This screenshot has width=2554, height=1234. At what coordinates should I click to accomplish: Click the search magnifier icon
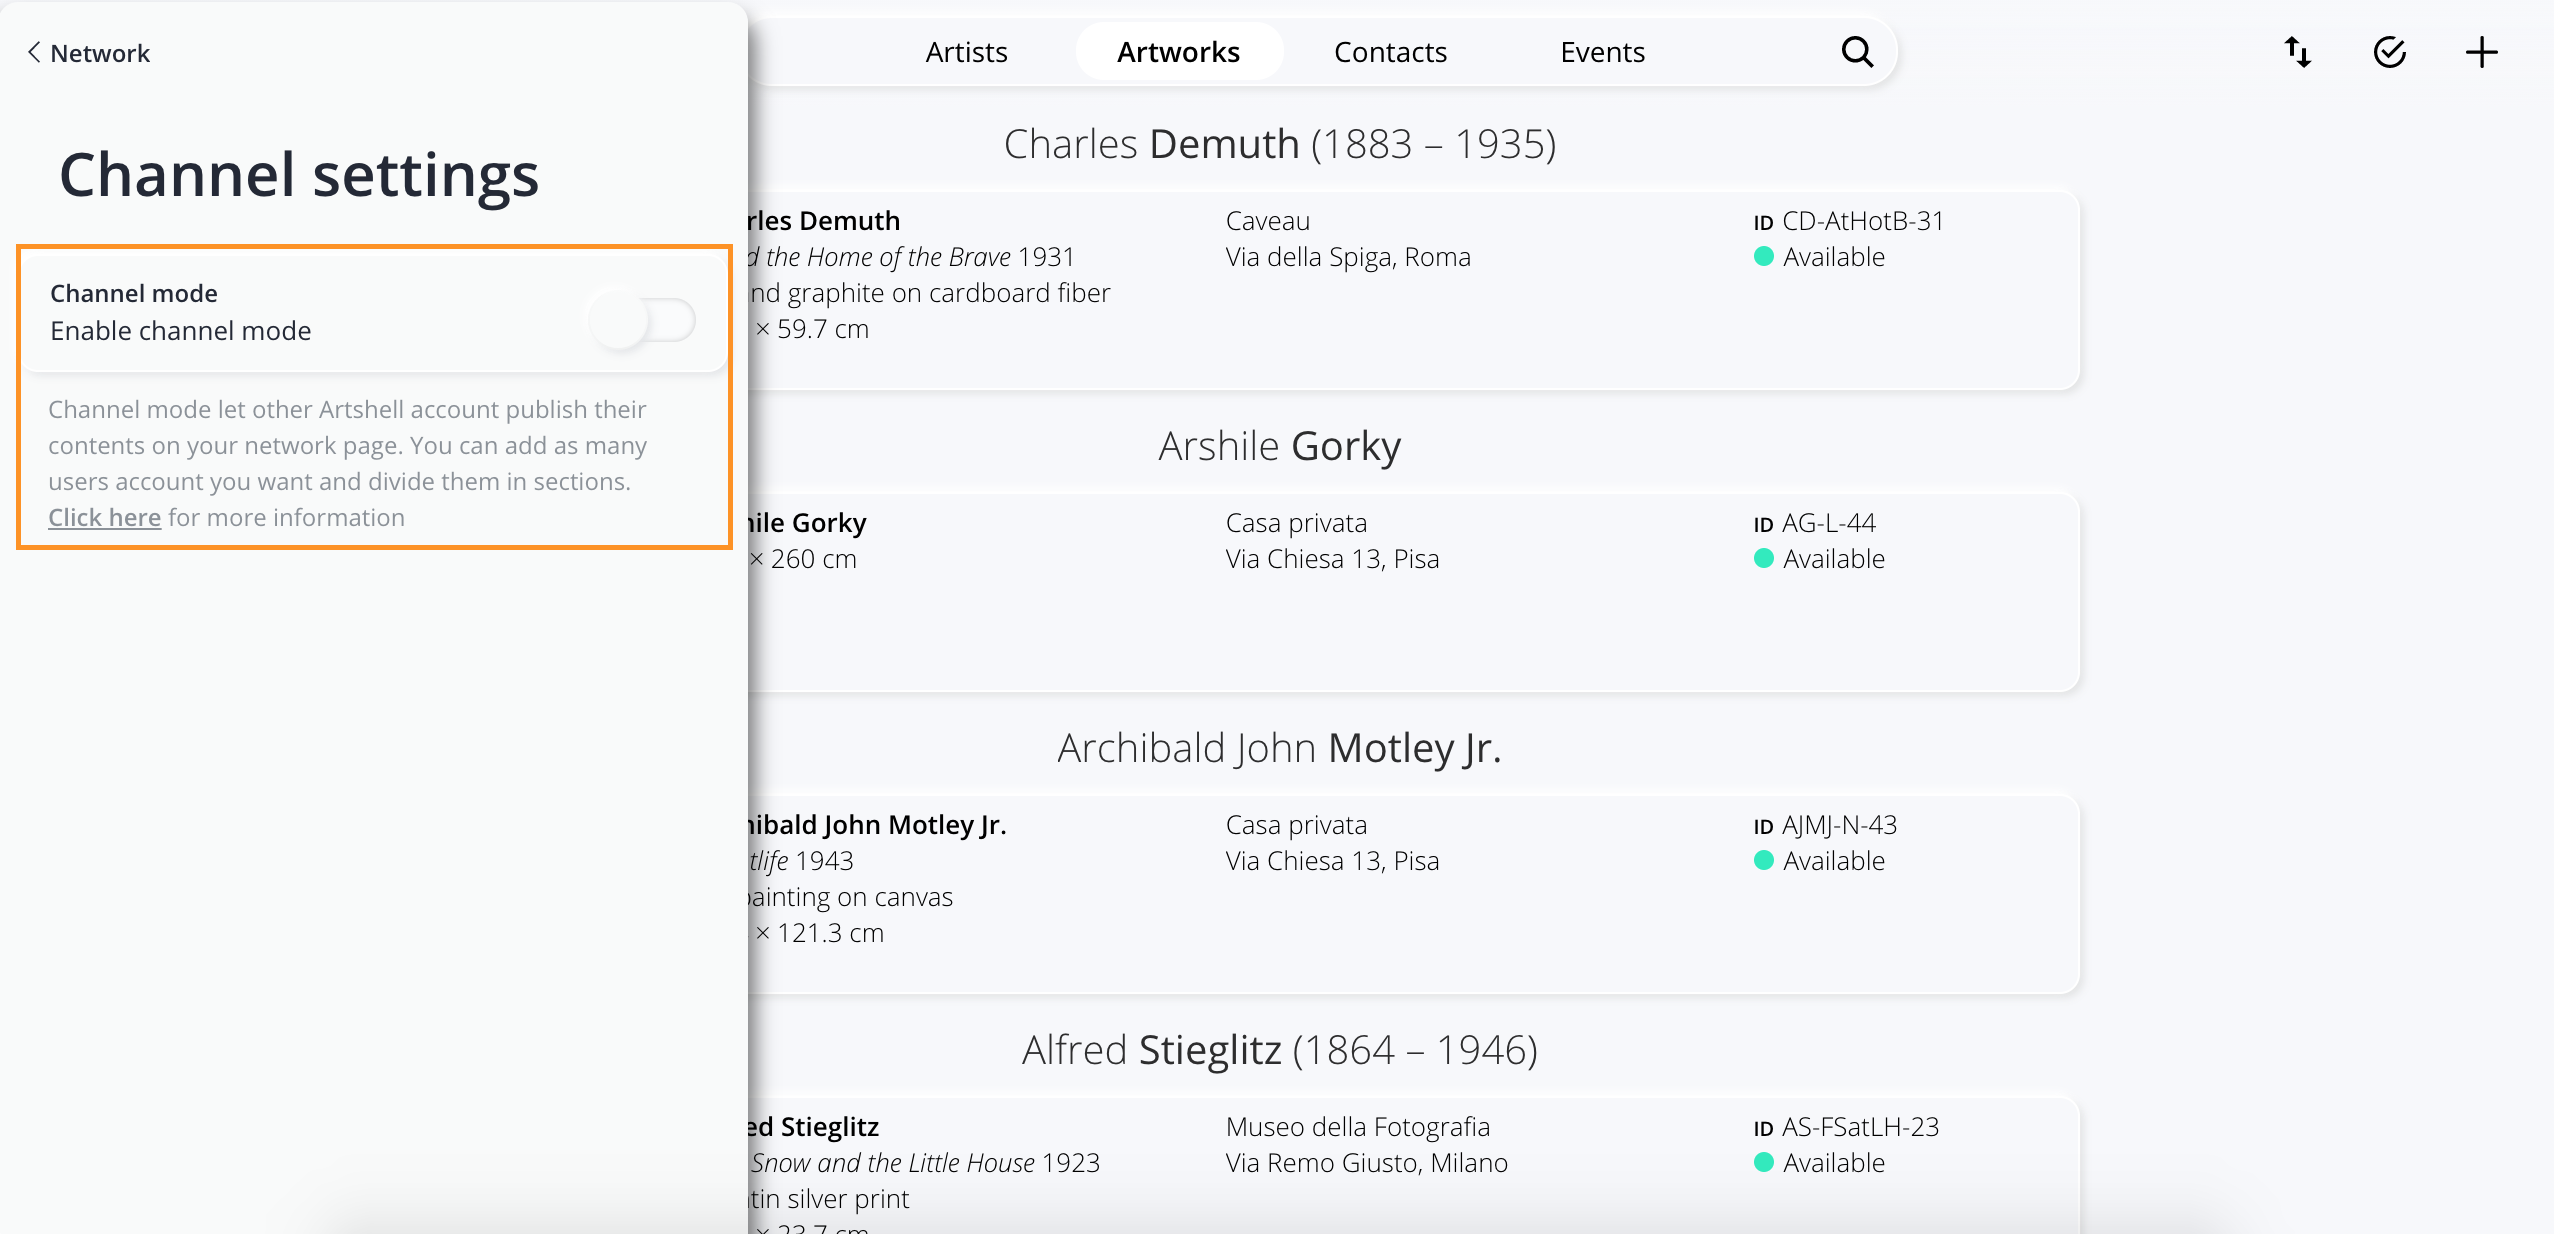[x=1857, y=52]
